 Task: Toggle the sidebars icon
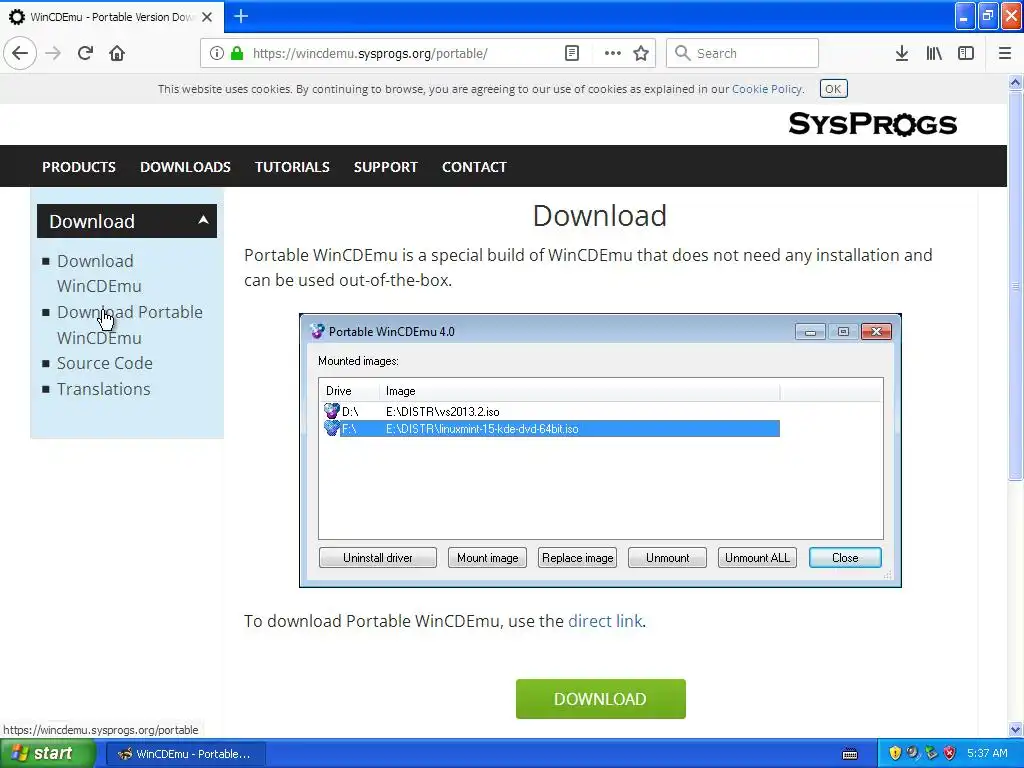coord(966,53)
